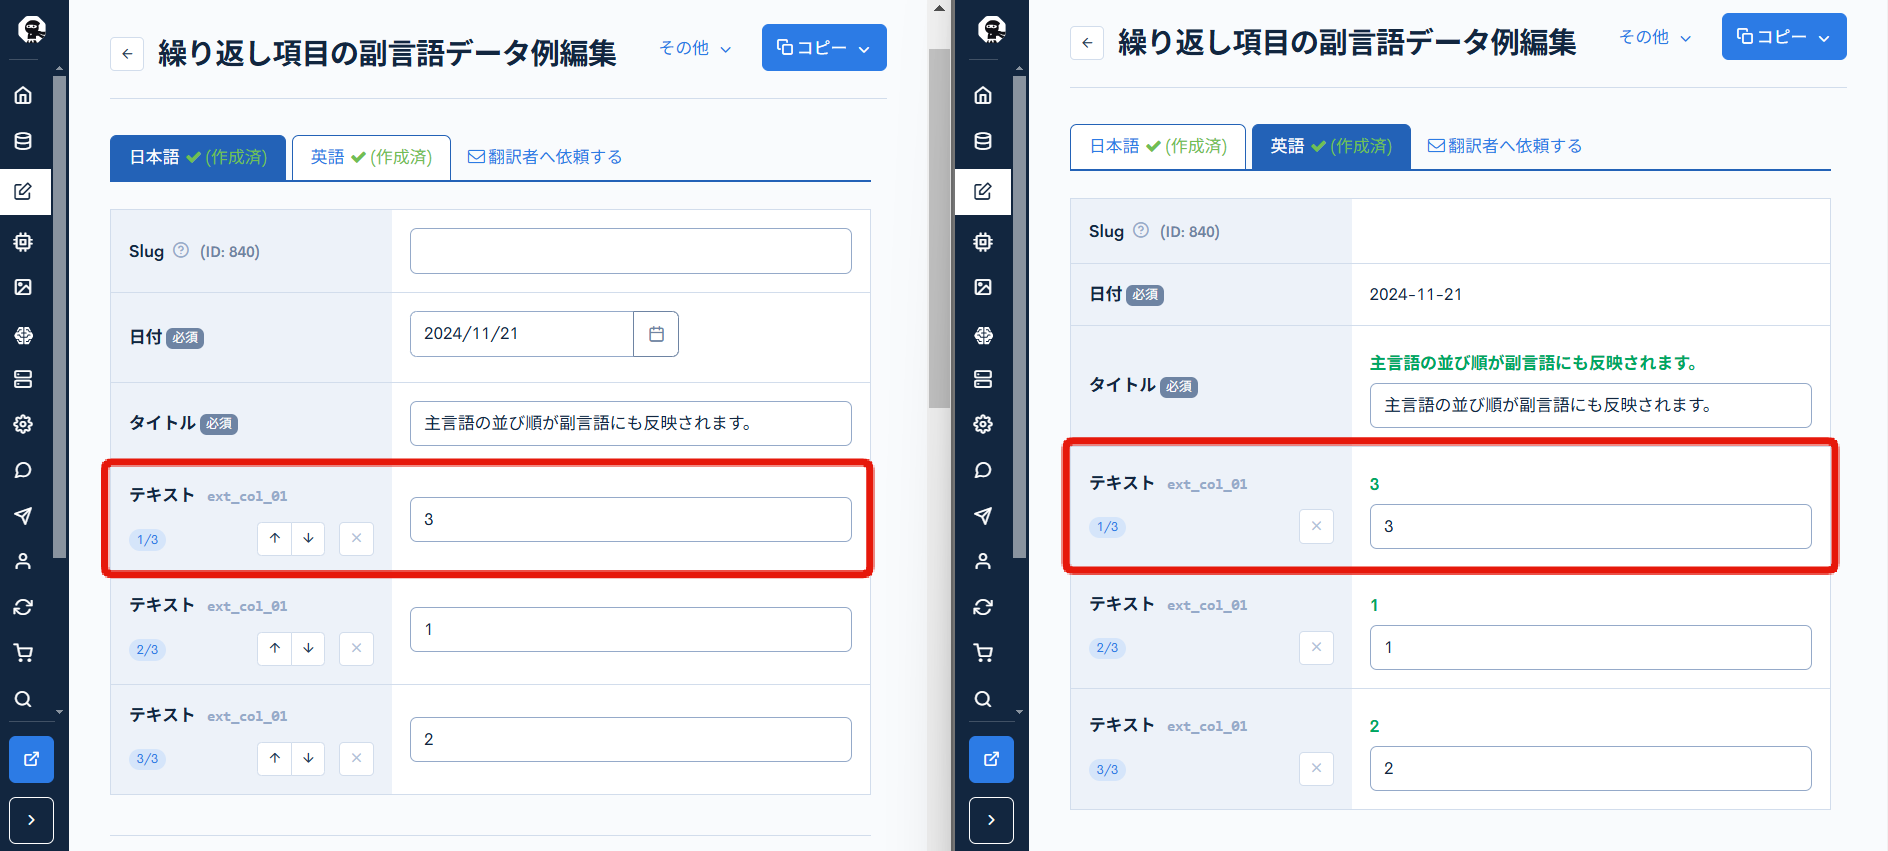
Task: Go back using arrow button in right window
Action: pyautogui.click(x=1087, y=43)
